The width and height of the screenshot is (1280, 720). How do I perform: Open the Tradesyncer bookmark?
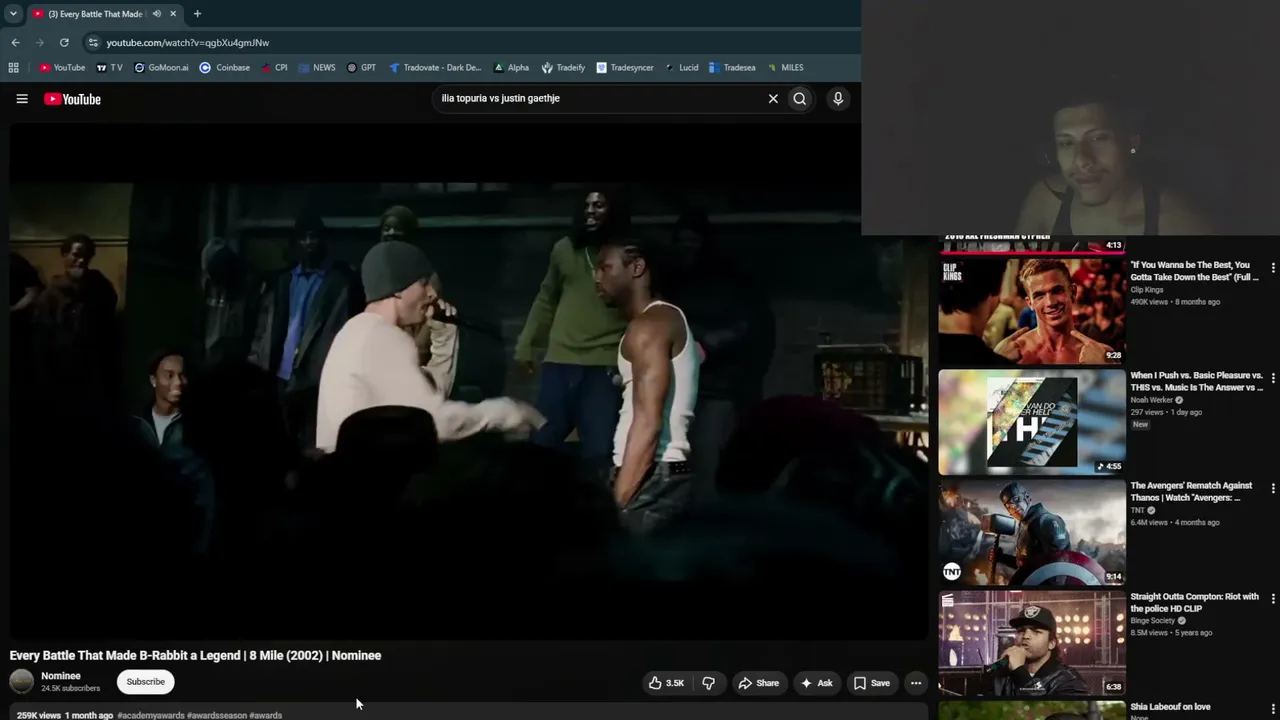coord(625,68)
